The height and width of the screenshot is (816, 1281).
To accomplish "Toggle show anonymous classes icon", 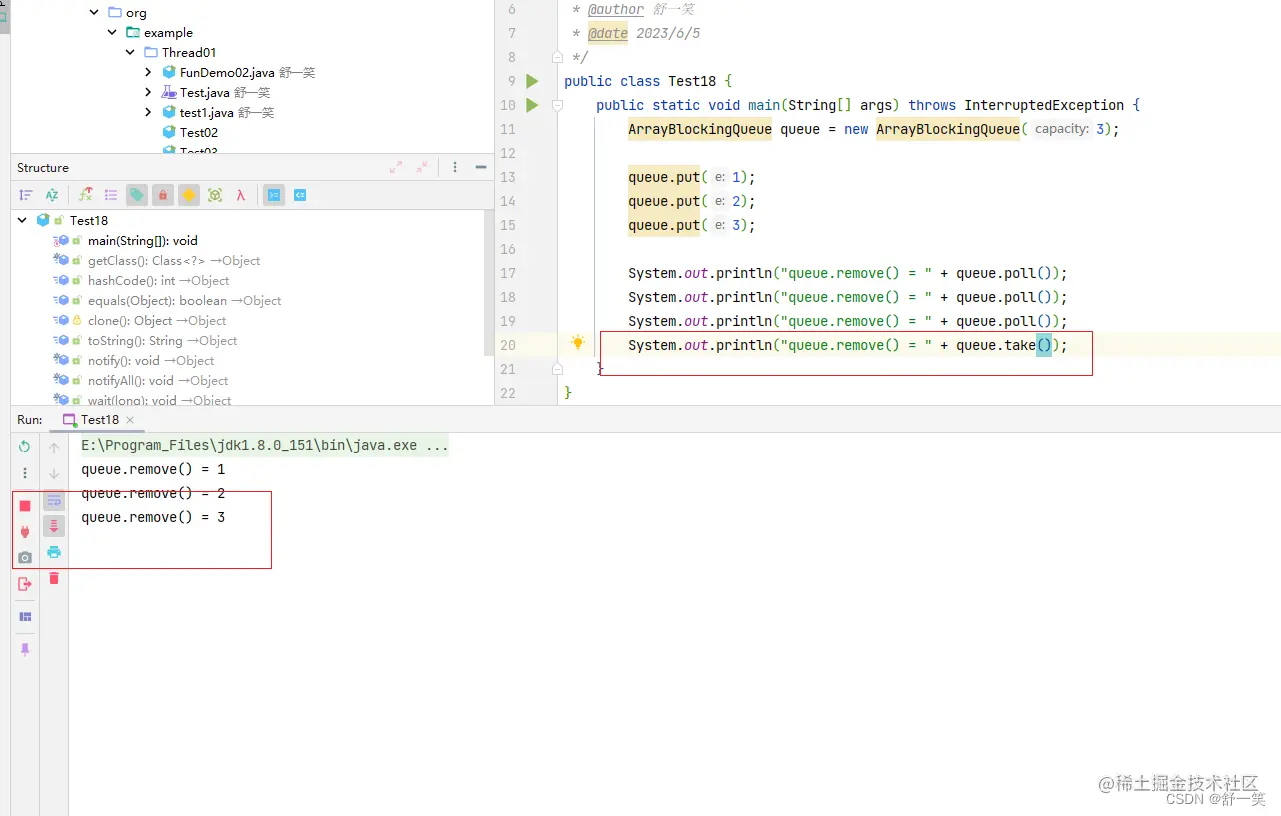I will pyautogui.click(x=215, y=195).
